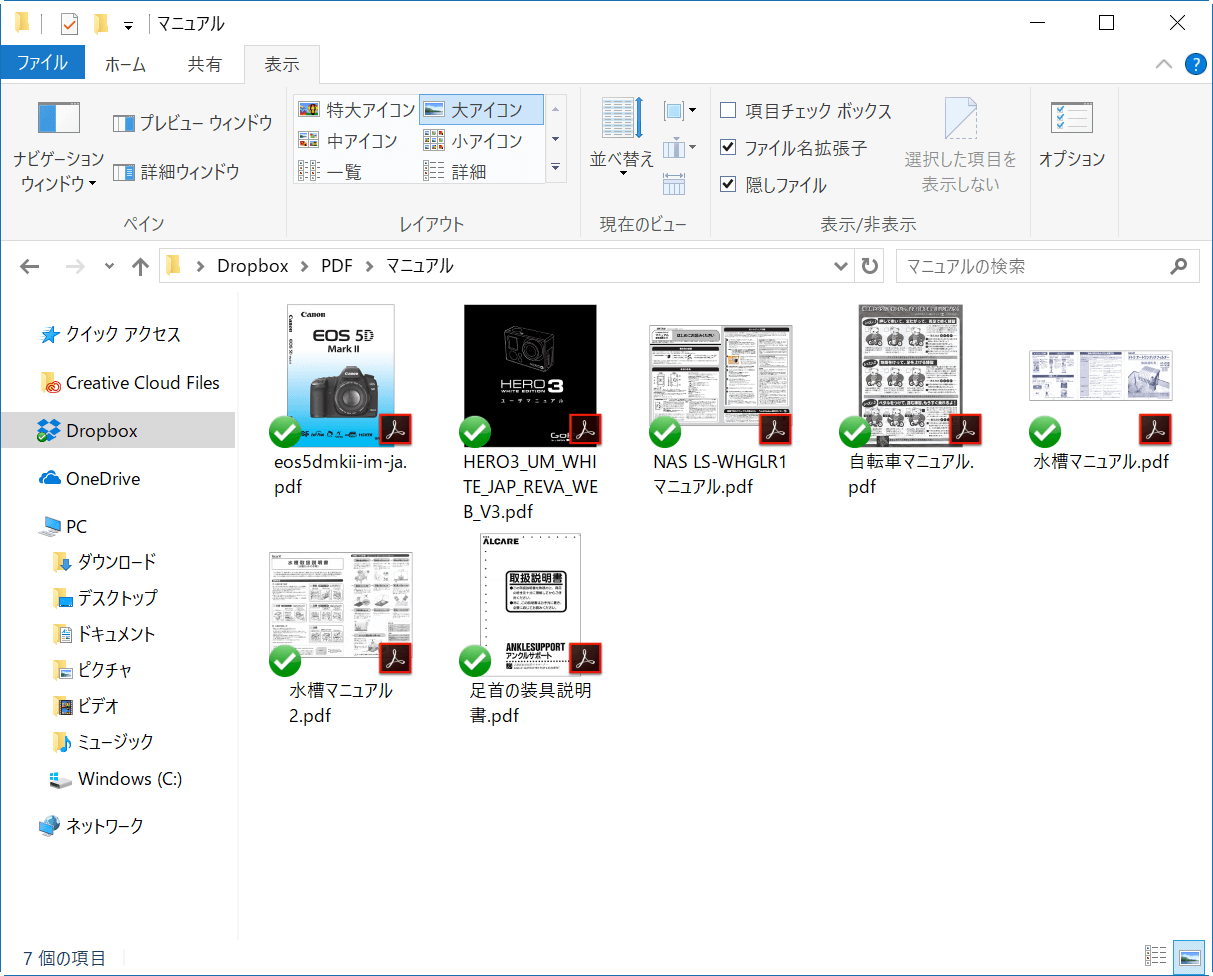Enable item check boxes (項目チェック ボックス)
The image size is (1213, 976).
coord(806,111)
